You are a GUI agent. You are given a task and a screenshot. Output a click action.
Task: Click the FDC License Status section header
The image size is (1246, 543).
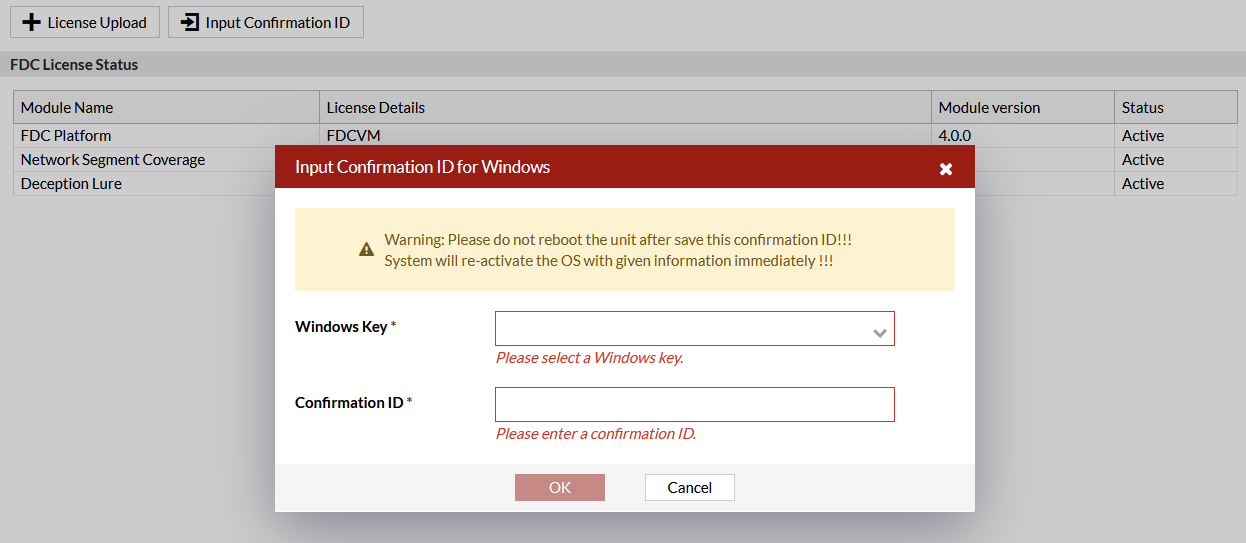74,65
